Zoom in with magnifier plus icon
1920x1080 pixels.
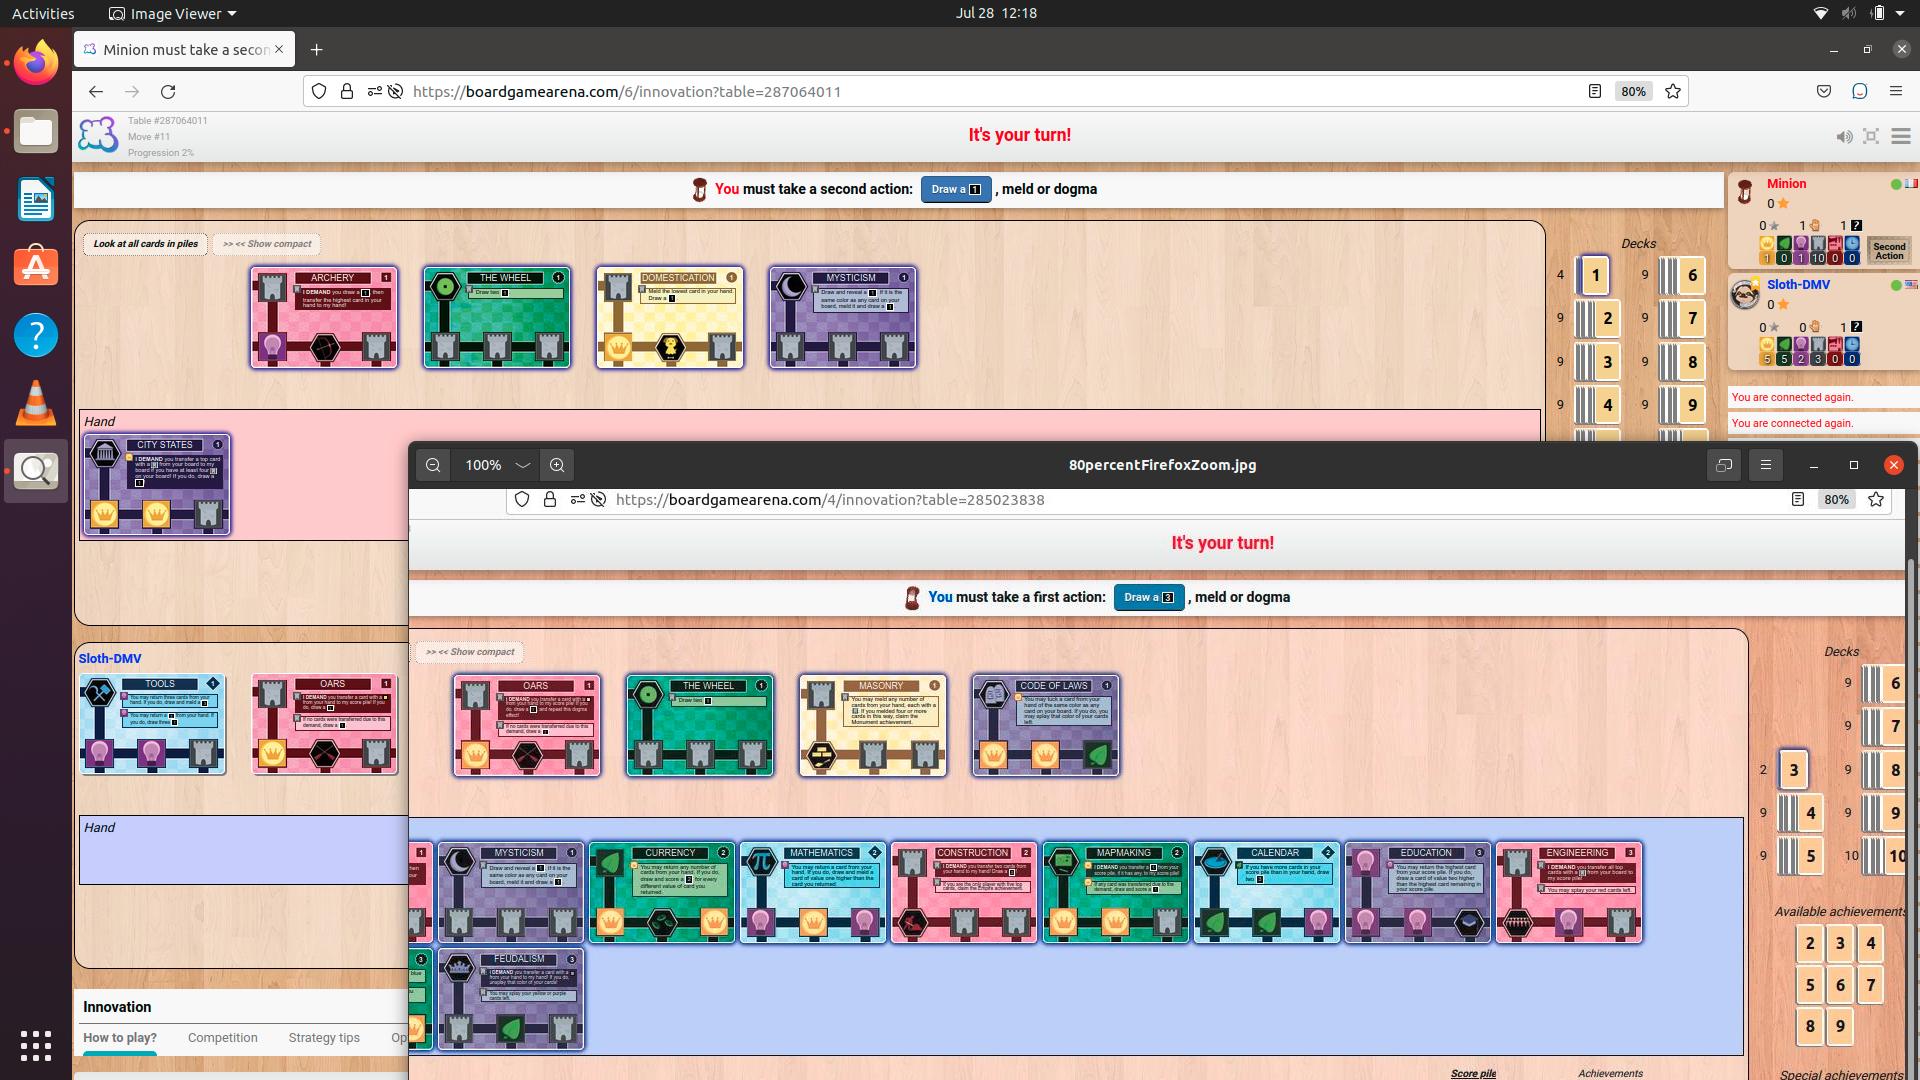click(x=557, y=465)
